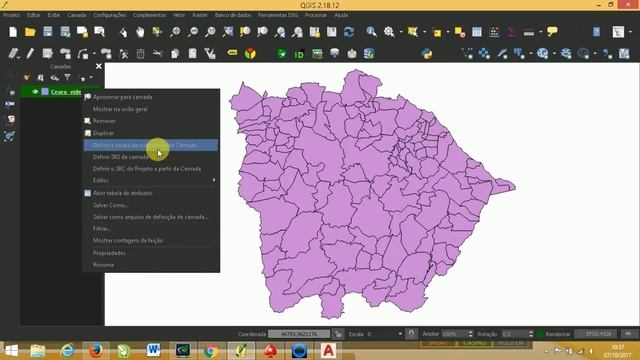Image resolution: width=640 pixels, height=360 pixels.
Task: Open the Python console icon
Action: (x=427, y=53)
